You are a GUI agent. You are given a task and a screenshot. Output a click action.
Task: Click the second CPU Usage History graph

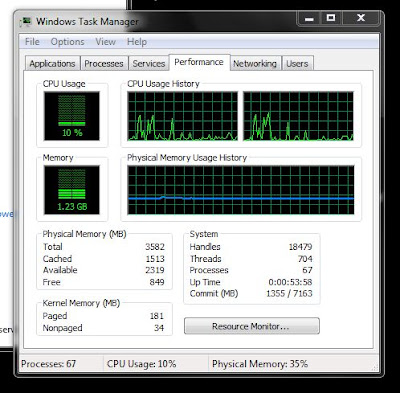pos(298,116)
